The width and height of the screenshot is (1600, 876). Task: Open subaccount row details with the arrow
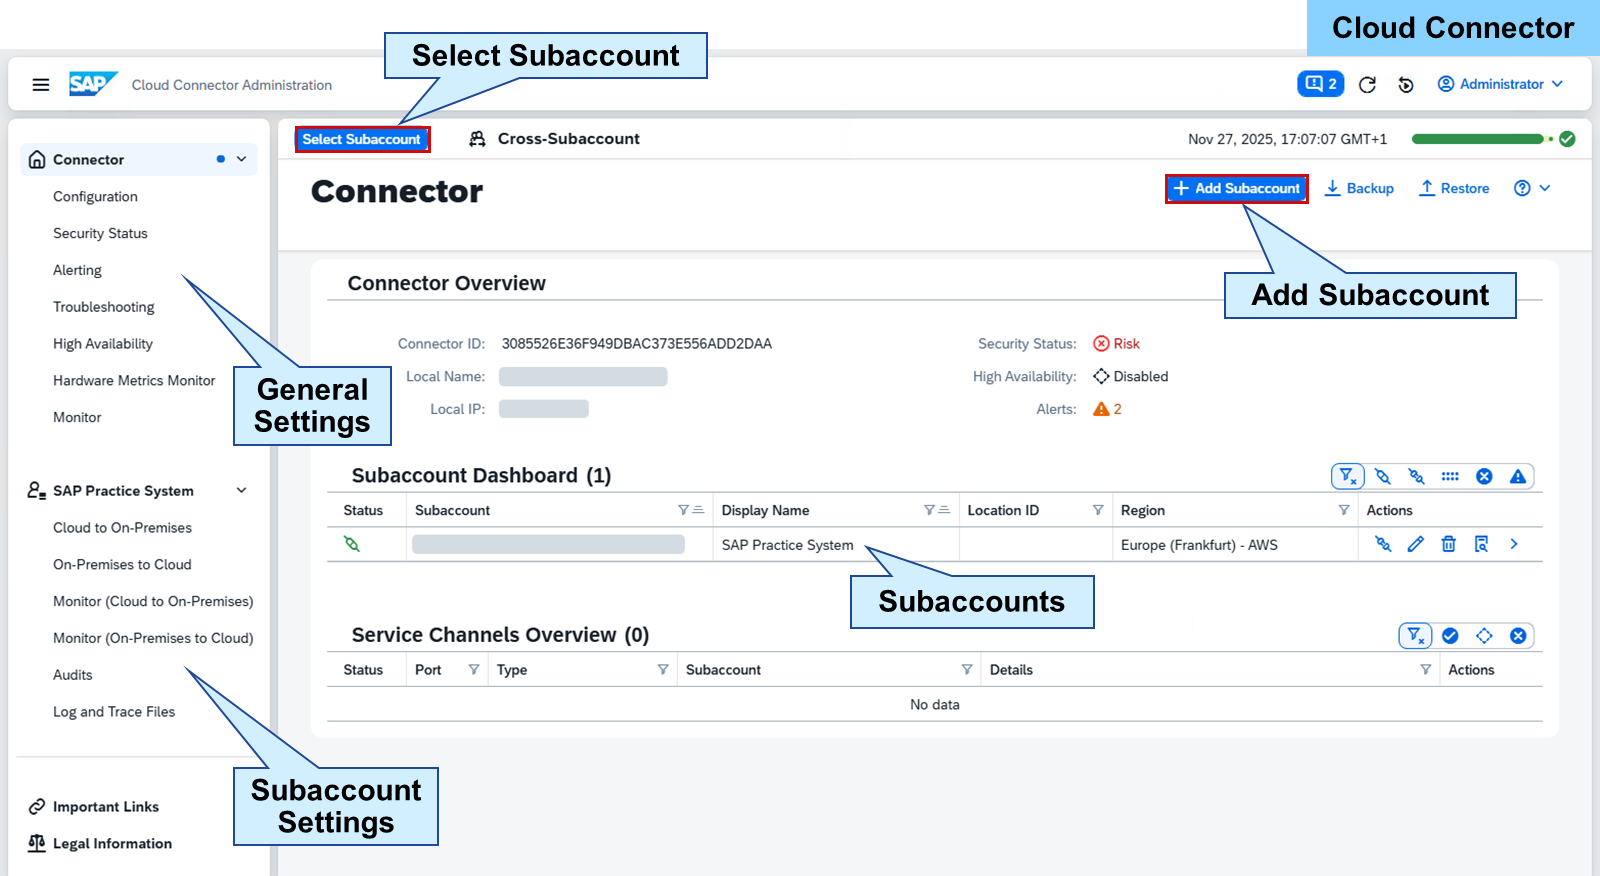[x=1514, y=544]
